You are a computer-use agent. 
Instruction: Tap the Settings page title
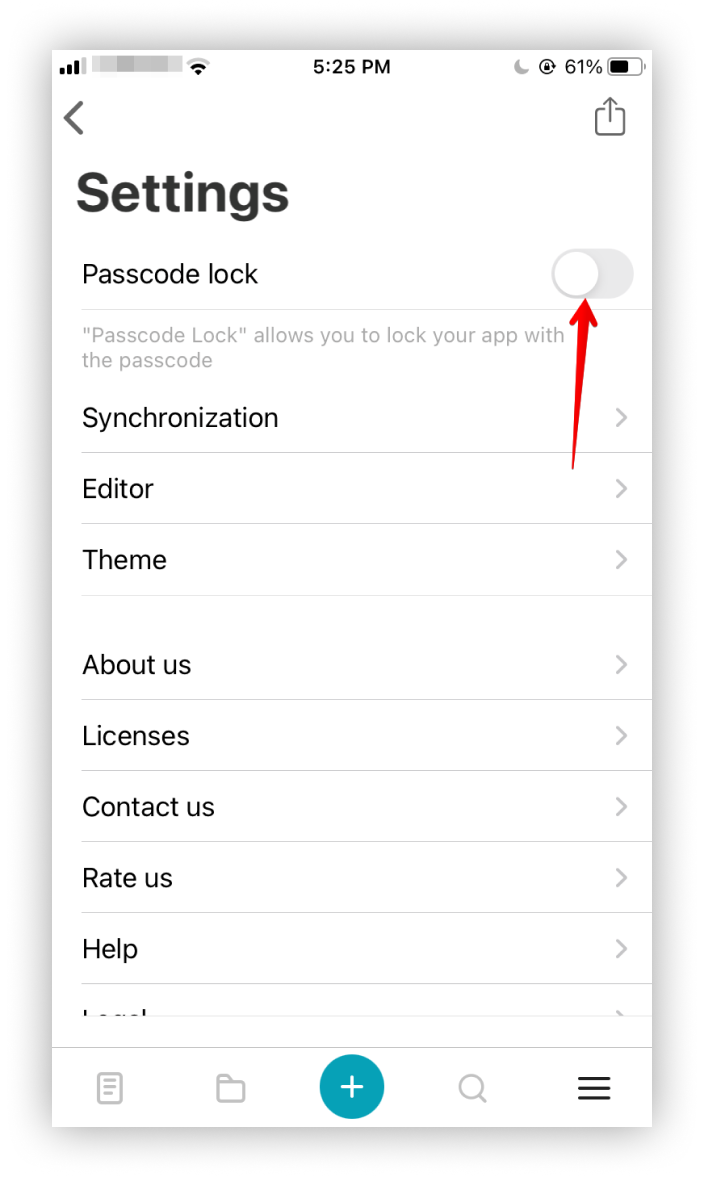point(182,193)
